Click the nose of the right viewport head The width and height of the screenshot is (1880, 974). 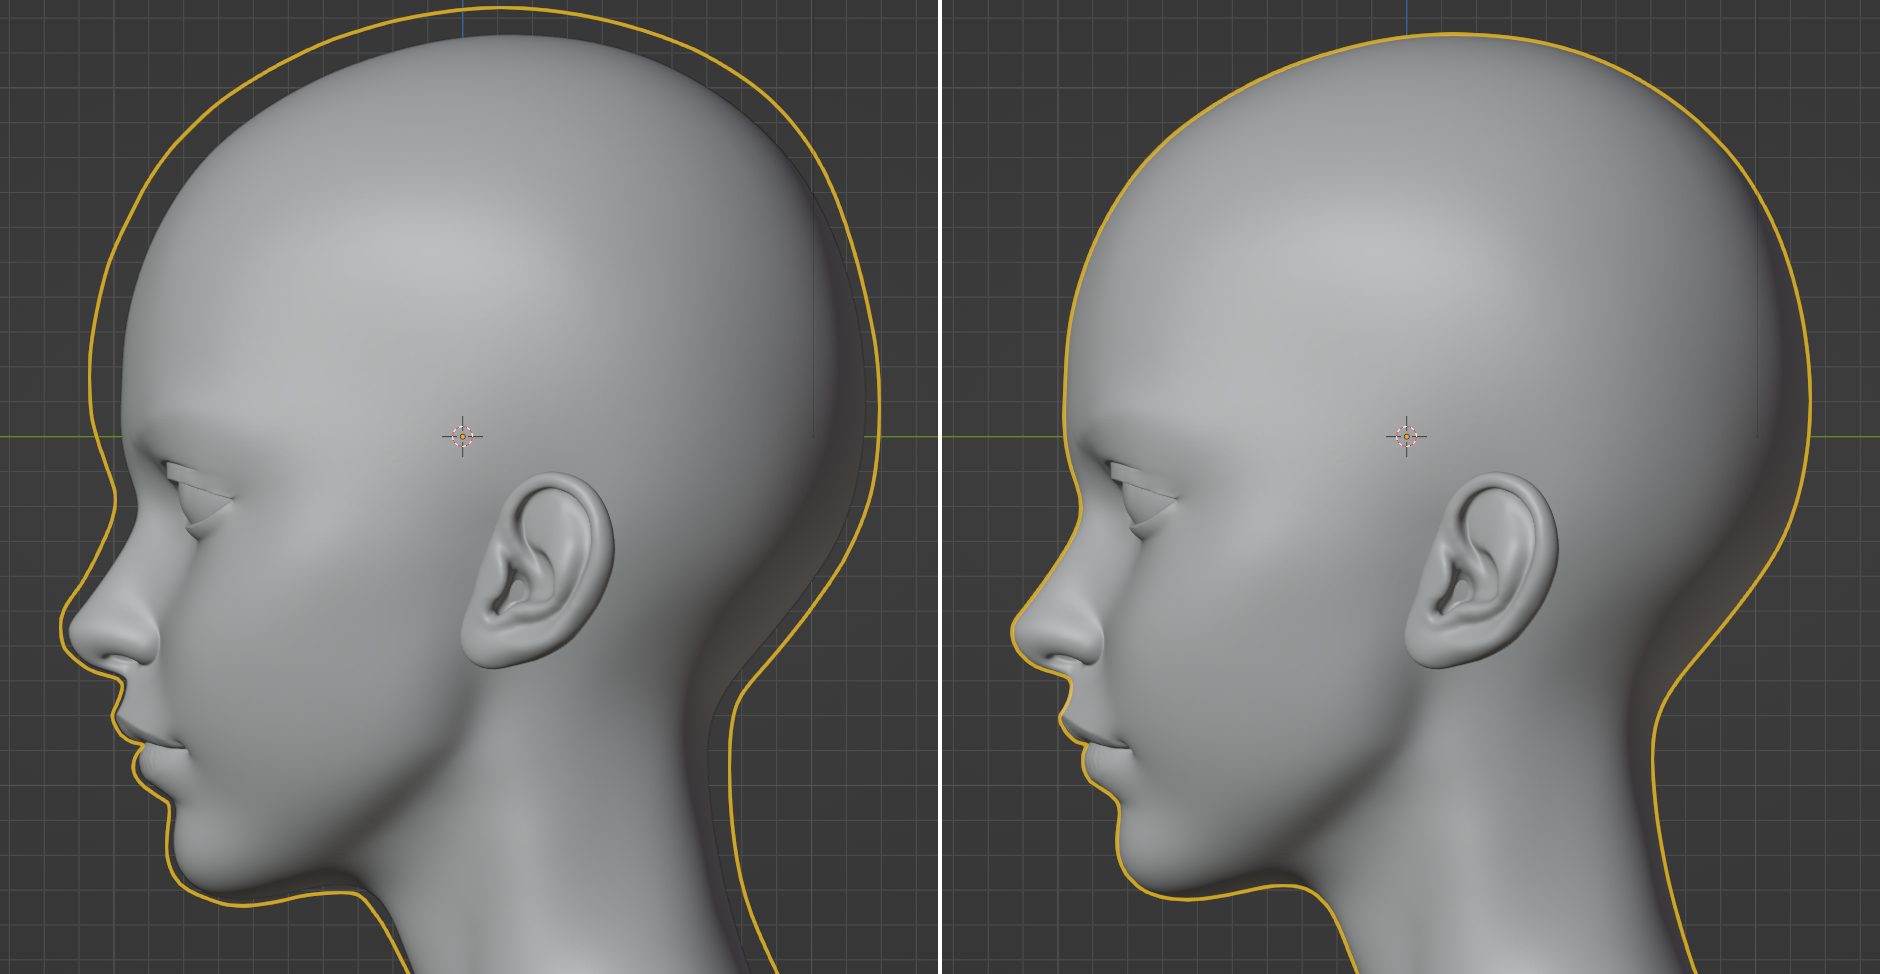(x=1056, y=625)
